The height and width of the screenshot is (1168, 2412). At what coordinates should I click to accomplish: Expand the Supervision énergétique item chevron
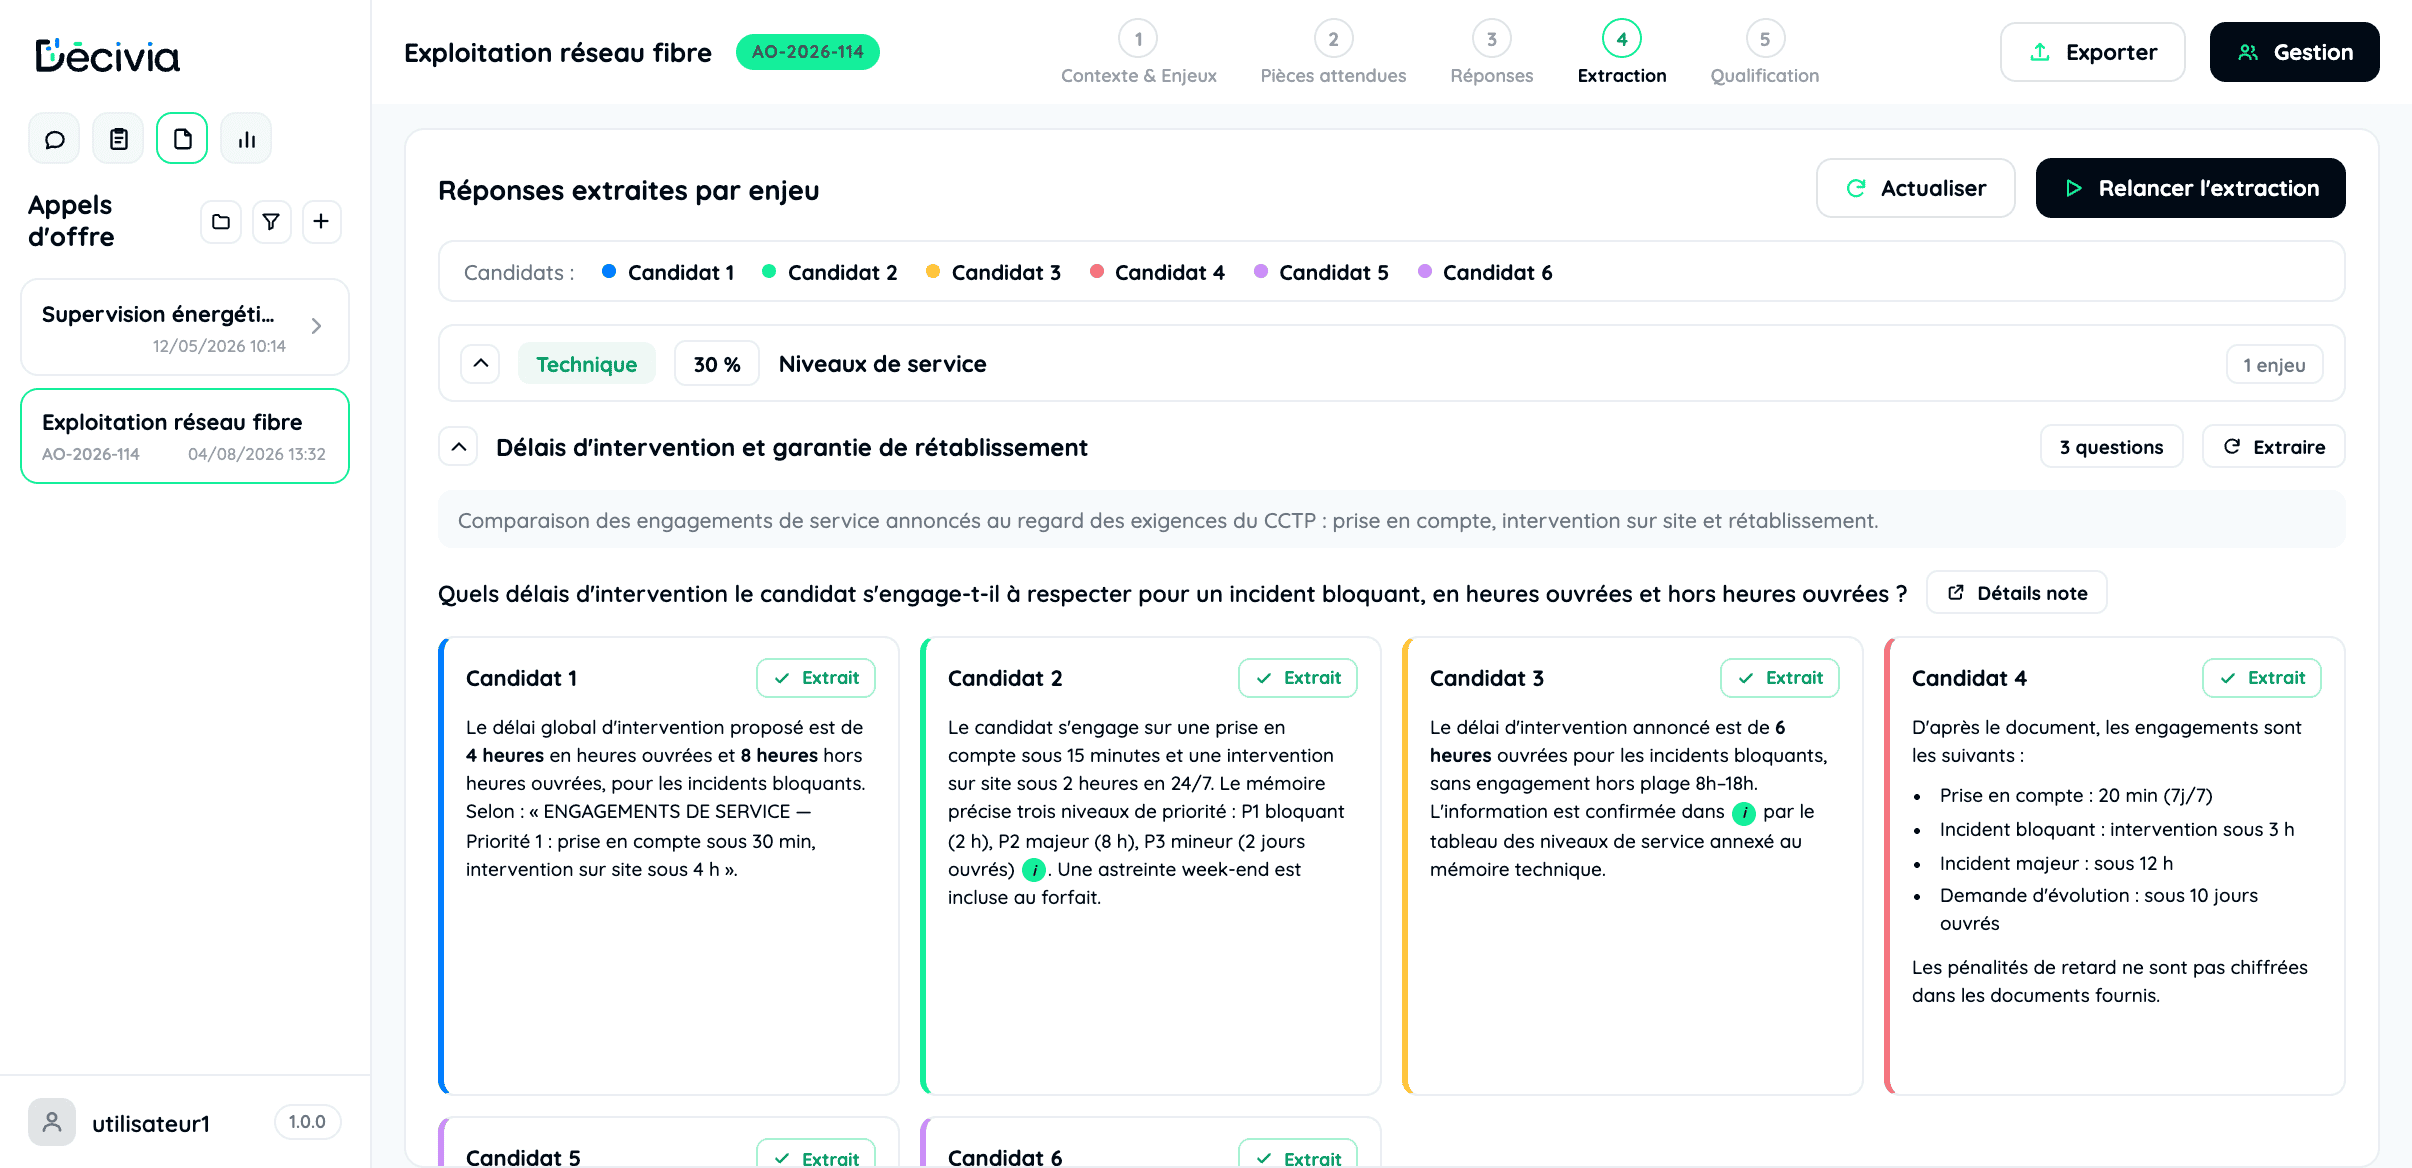[x=316, y=326]
